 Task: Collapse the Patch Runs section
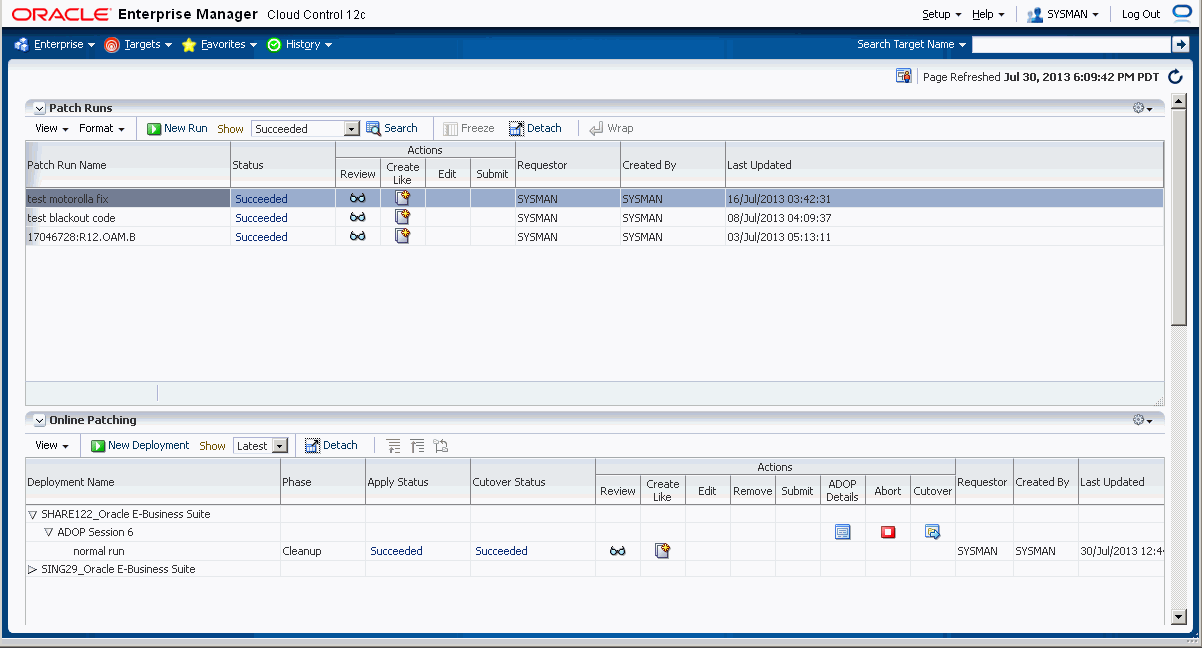point(39,108)
